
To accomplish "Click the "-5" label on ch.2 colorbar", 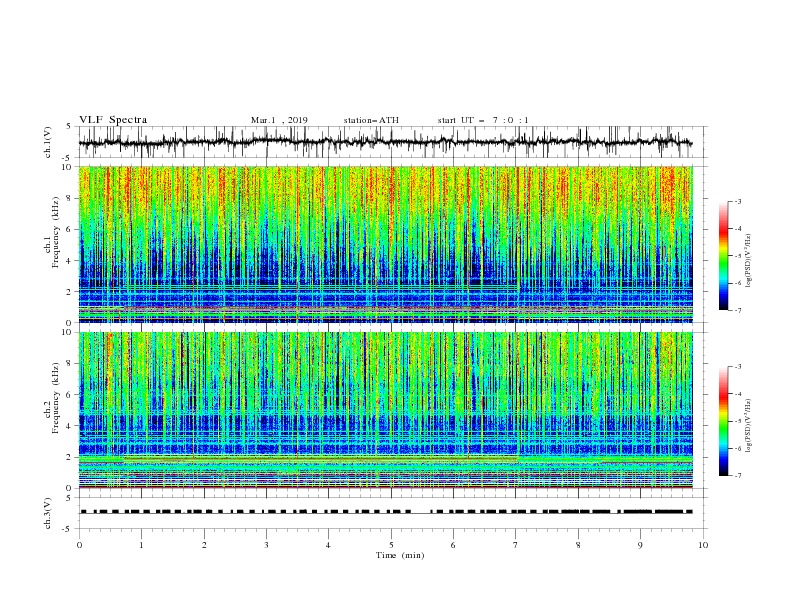I will click(737, 421).
